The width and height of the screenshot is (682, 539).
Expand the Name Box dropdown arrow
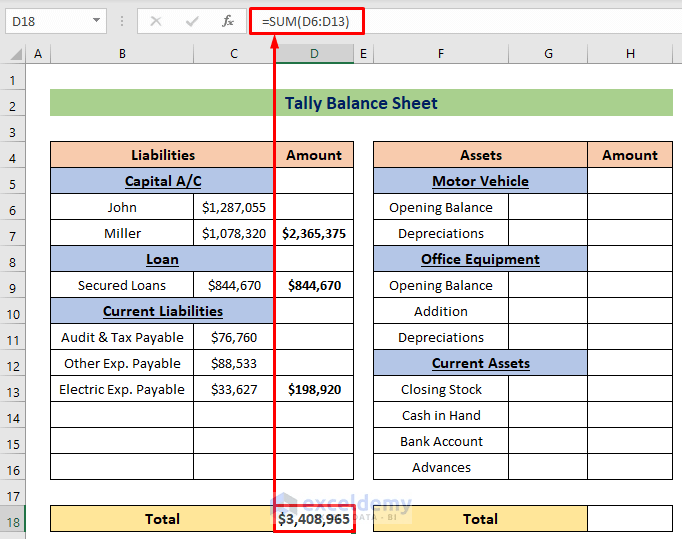(97, 20)
